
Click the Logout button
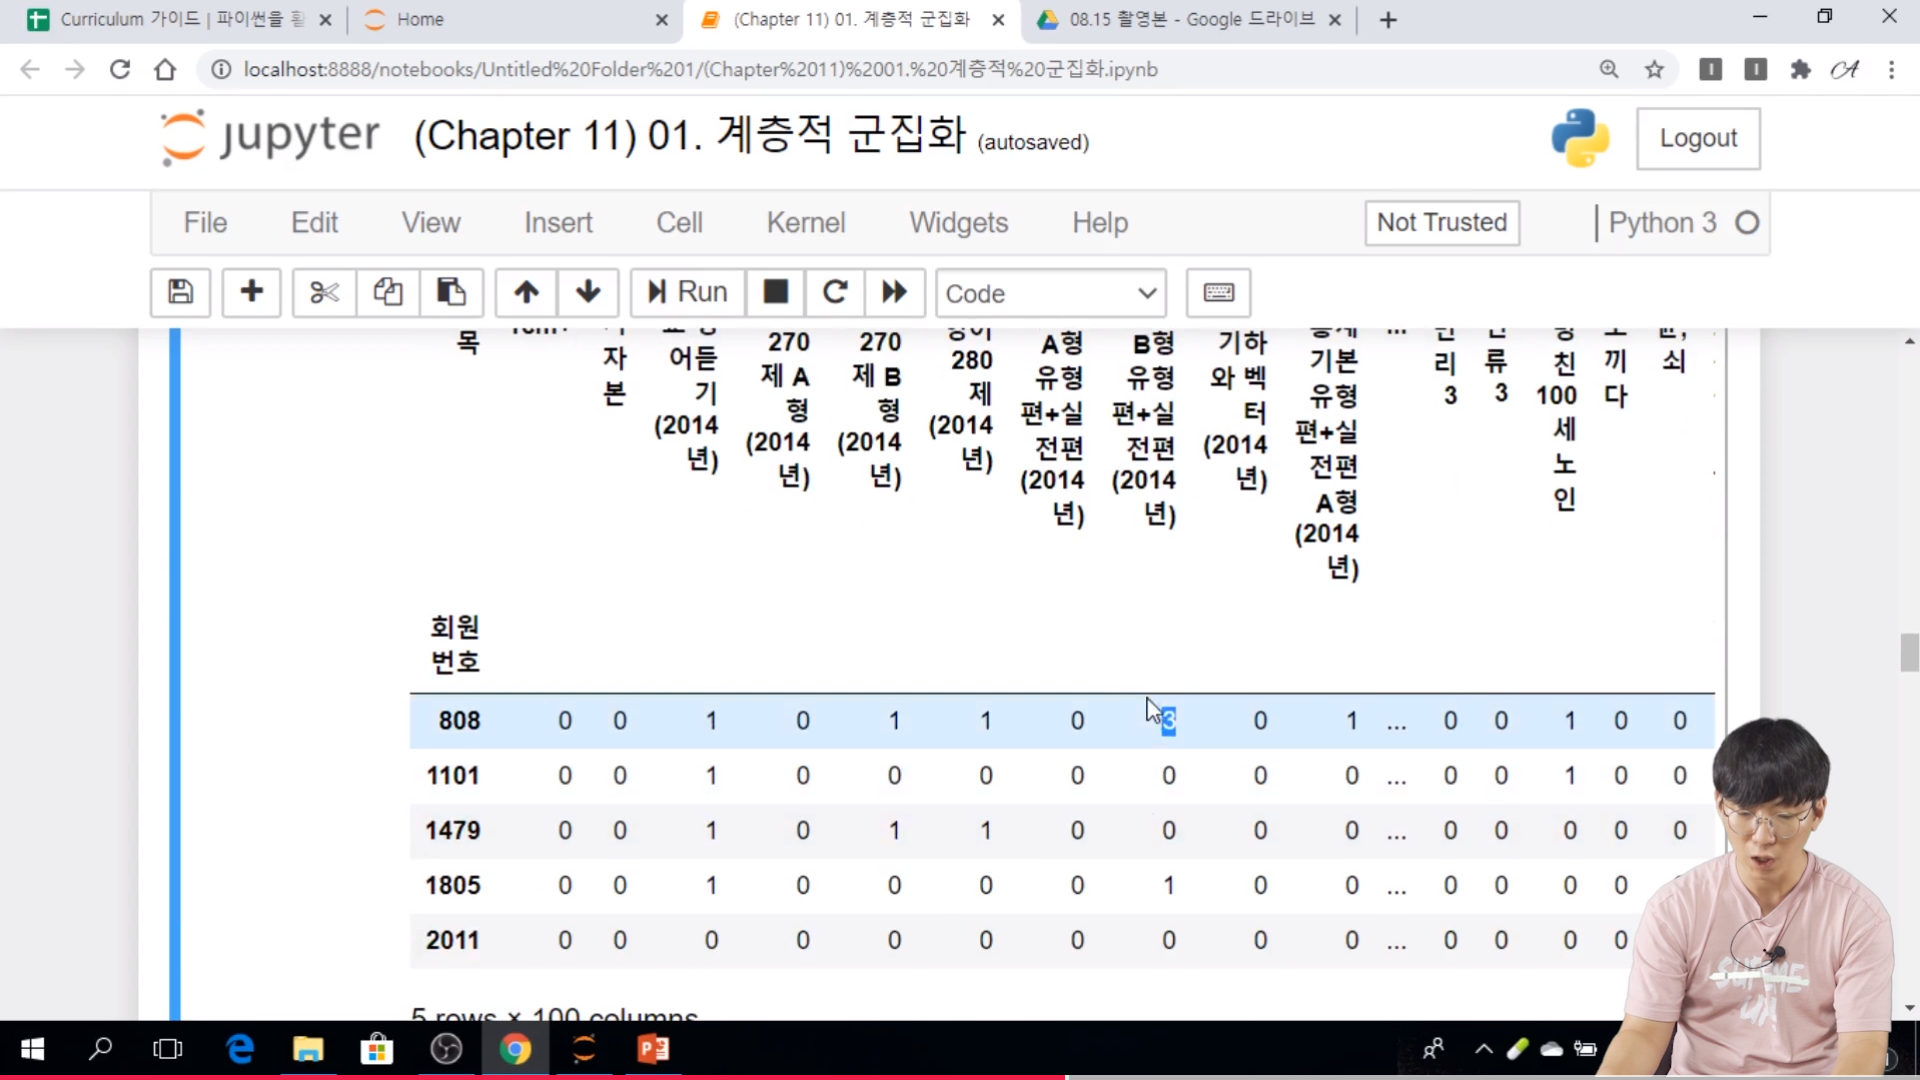pos(1697,138)
